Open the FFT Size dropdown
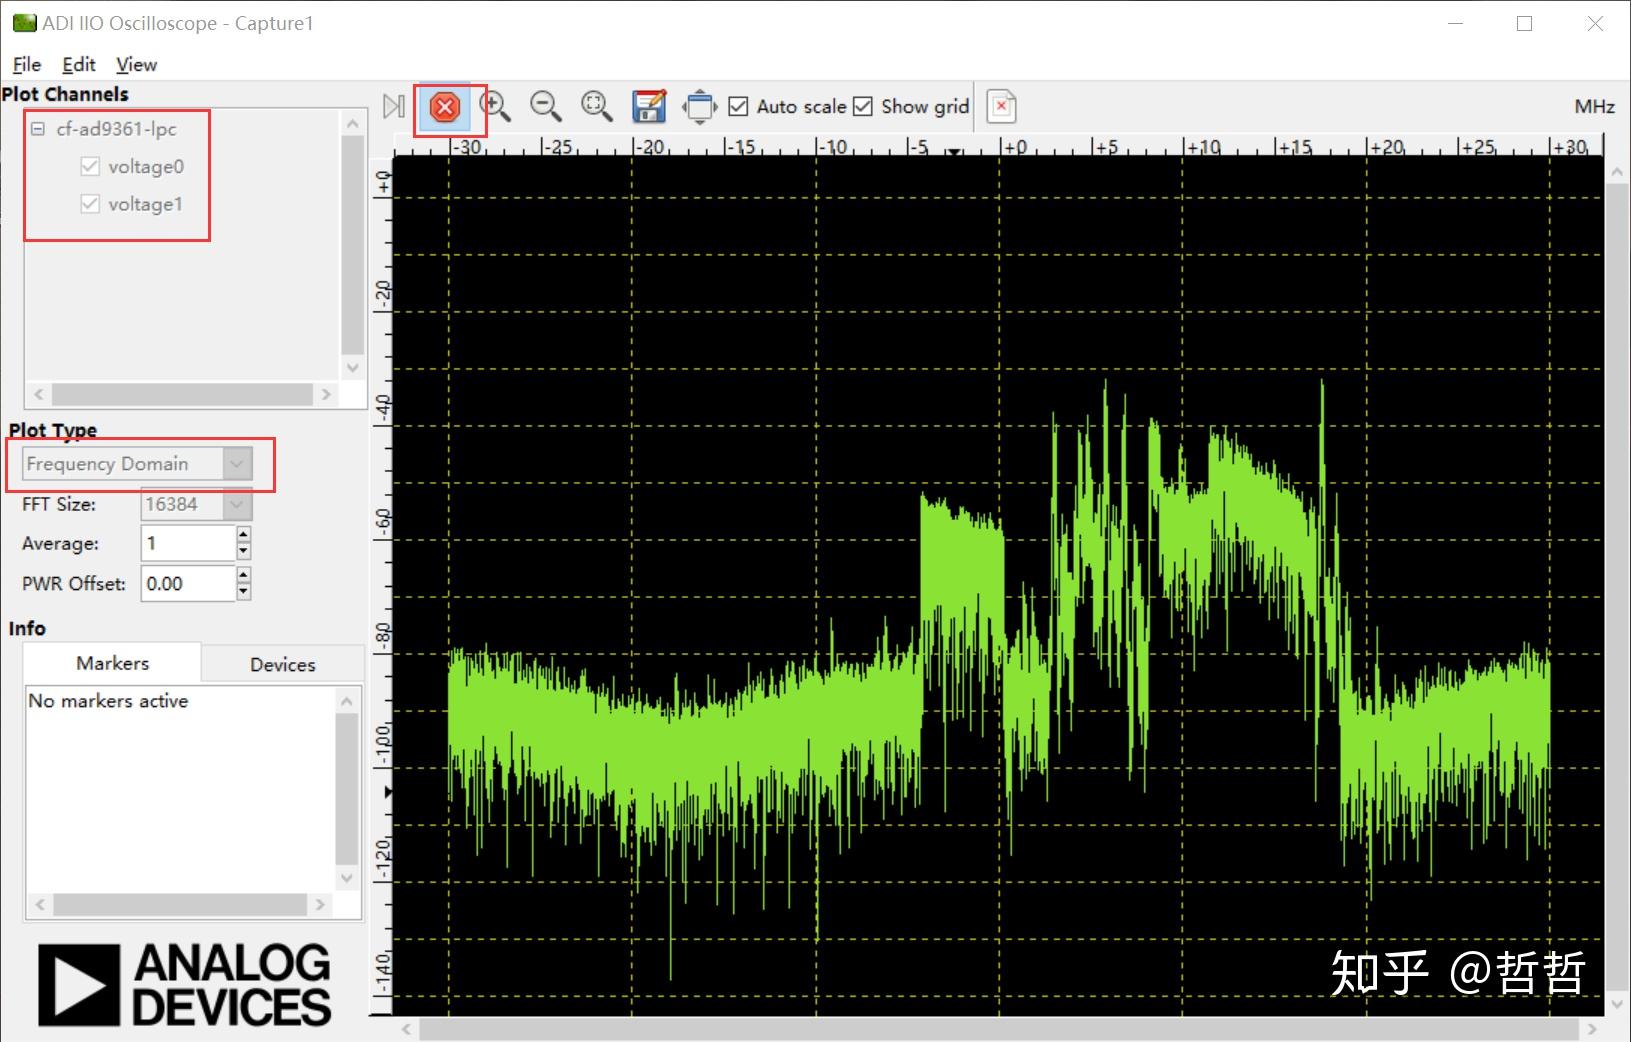1631x1042 pixels. coord(196,505)
